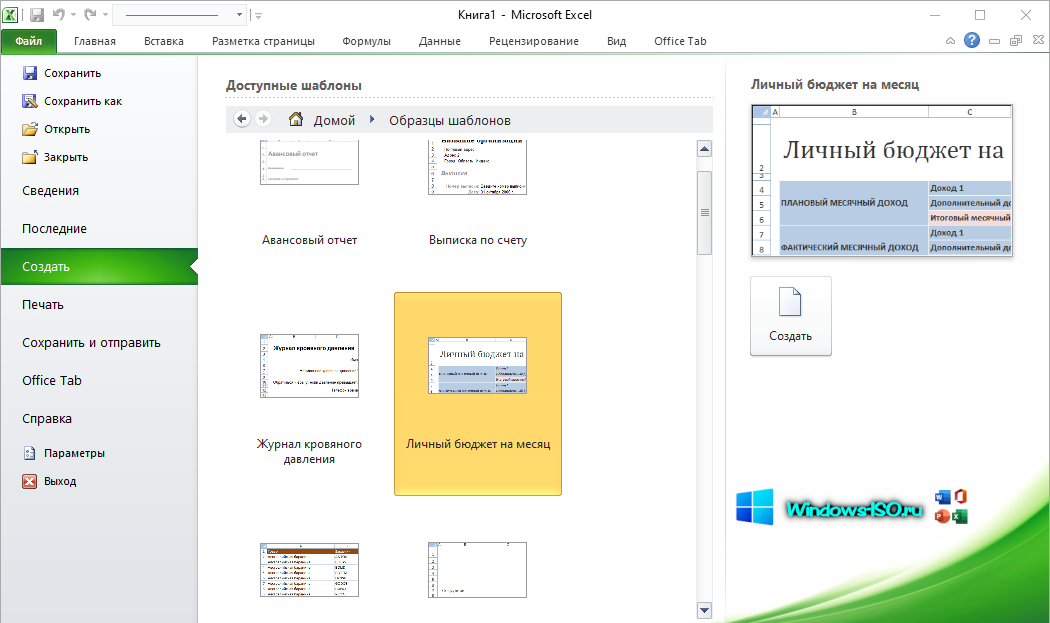Close the workbook window icon in ribbon
The height and width of the screenshot is (623, 1050).
click(1038, 40)
